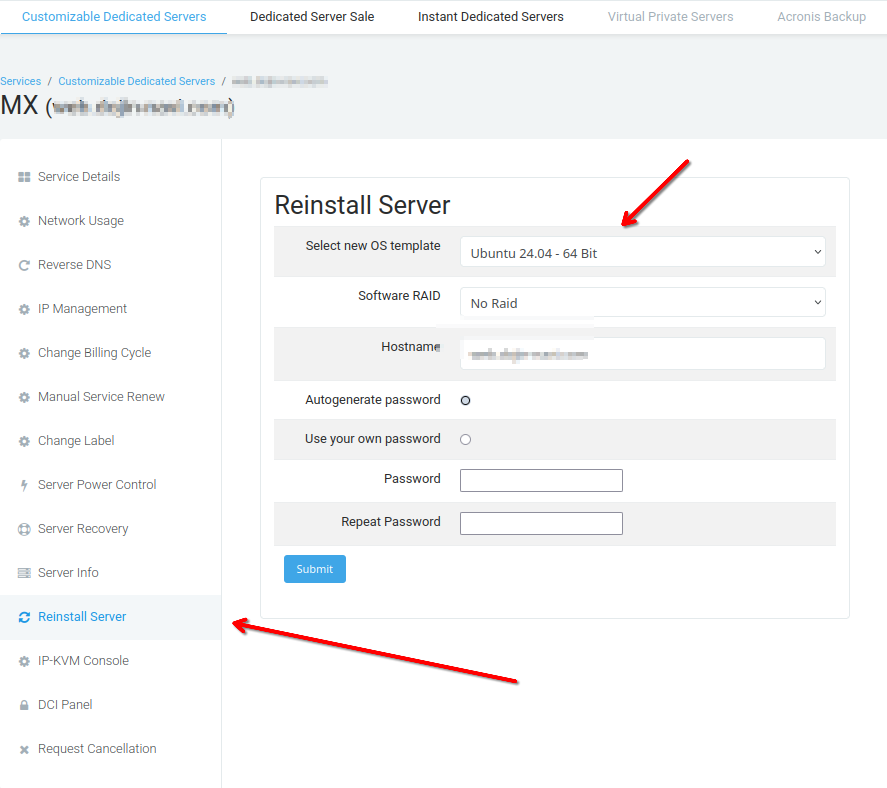
Task: Select the Network Usage option
Action: coord(78,220)
